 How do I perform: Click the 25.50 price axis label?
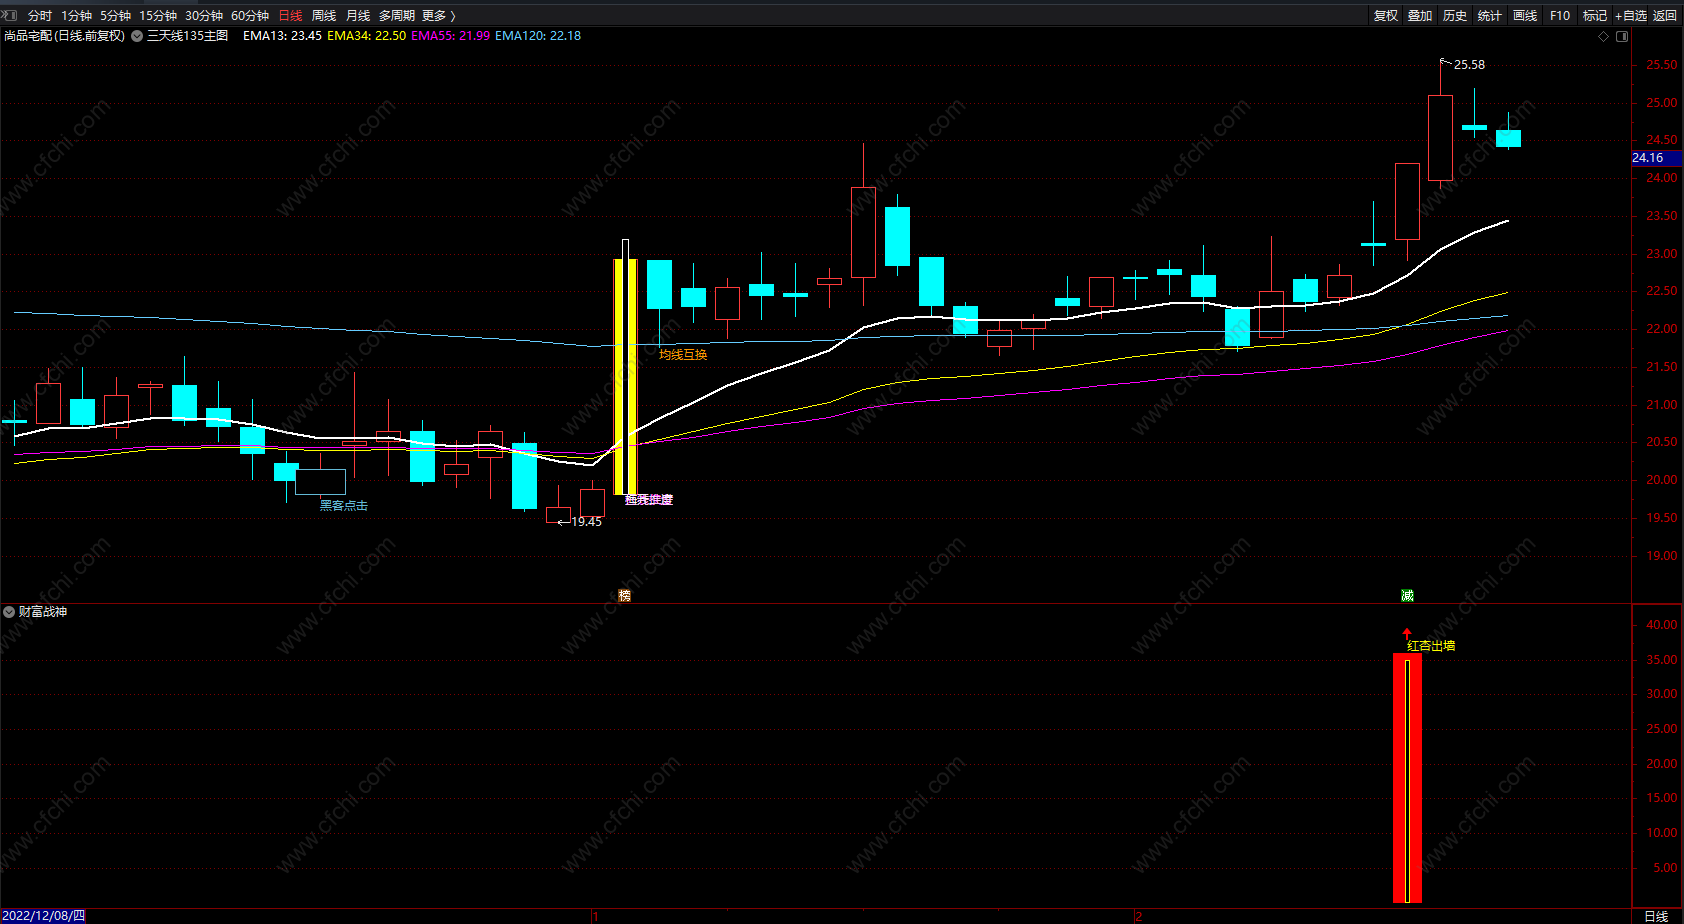1662,65
